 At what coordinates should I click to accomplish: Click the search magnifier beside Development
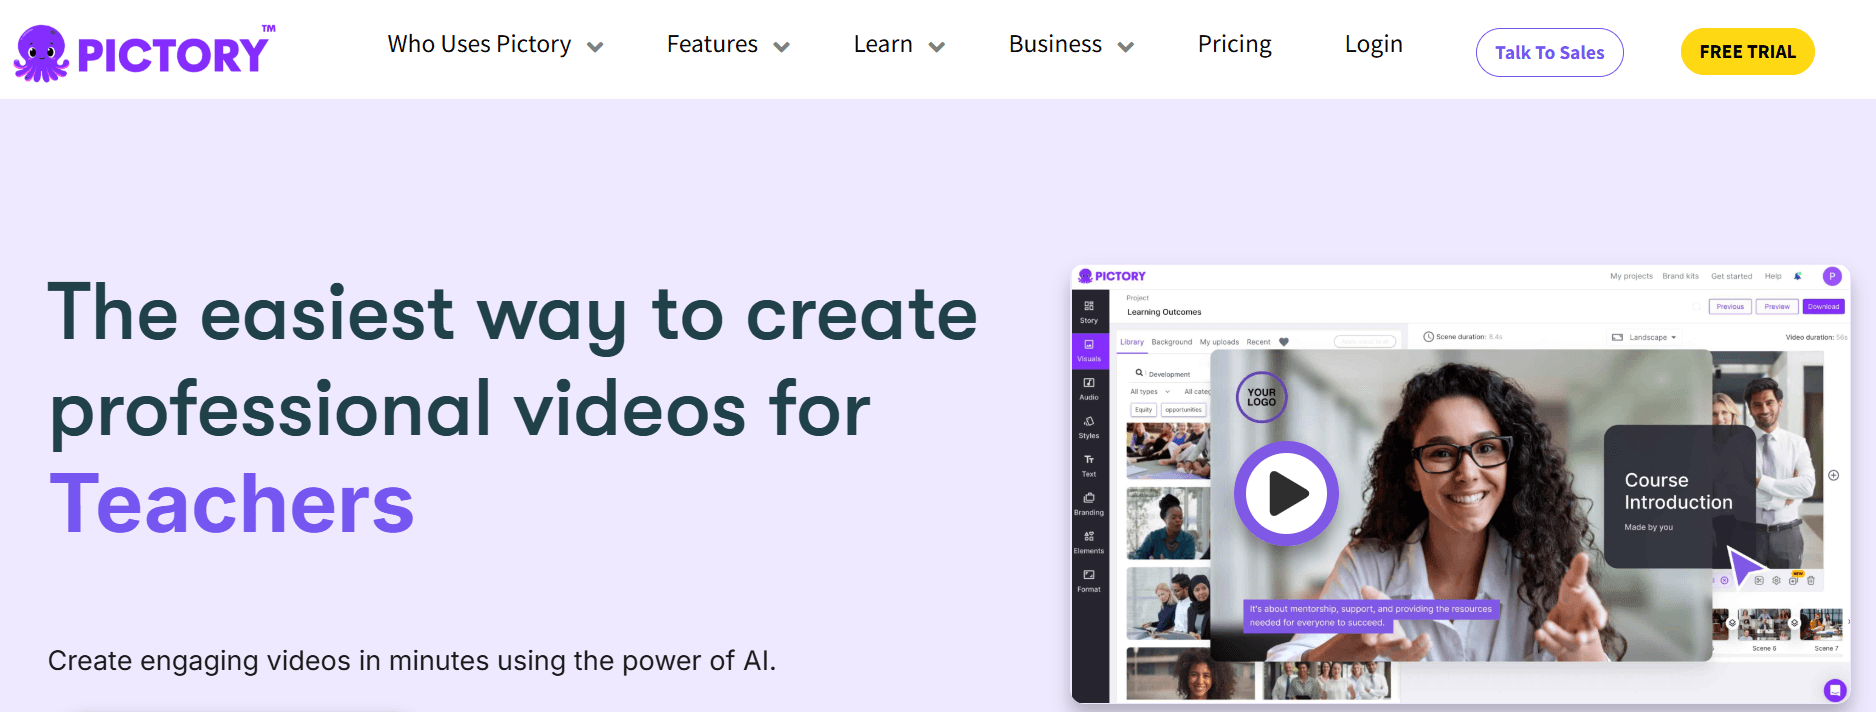click(1138, 373)
